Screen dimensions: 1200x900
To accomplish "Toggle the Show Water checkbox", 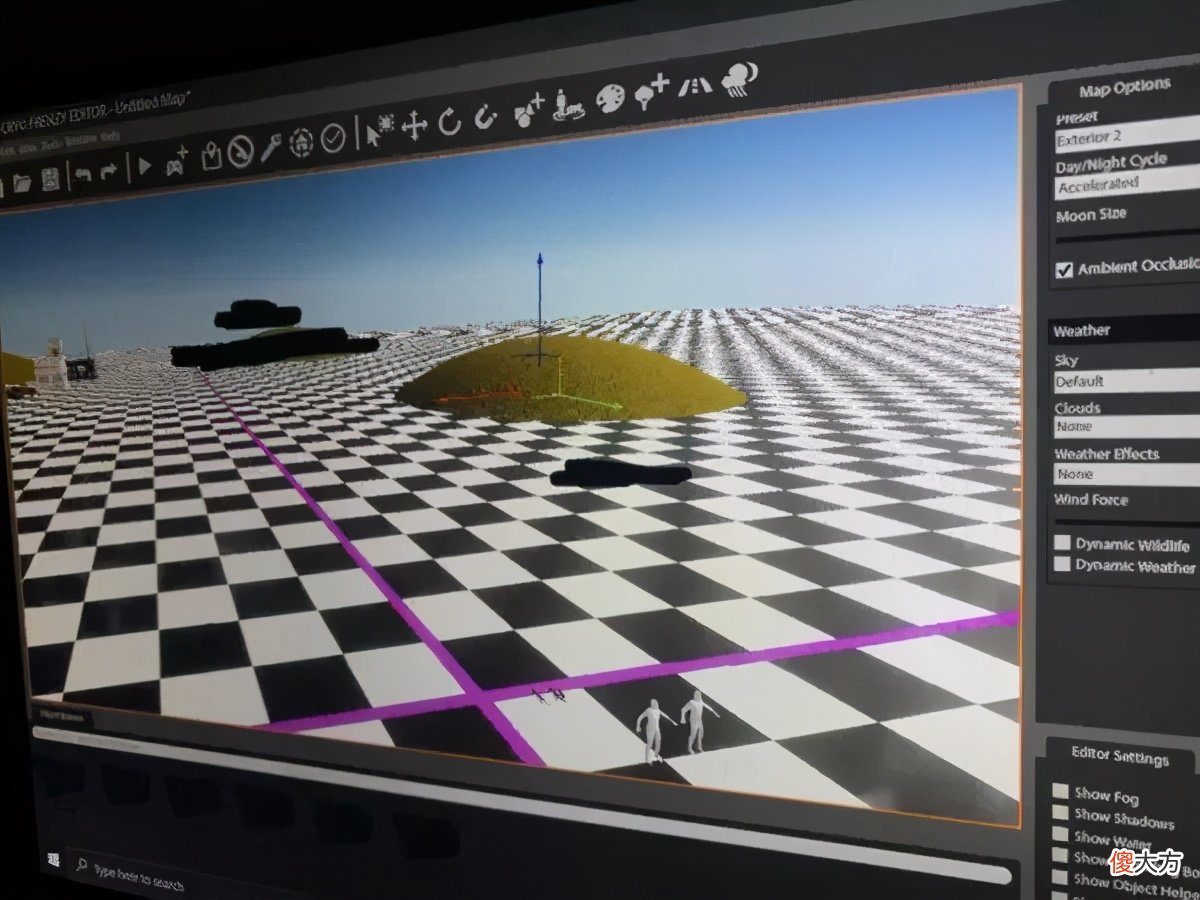I will 1061,835.
